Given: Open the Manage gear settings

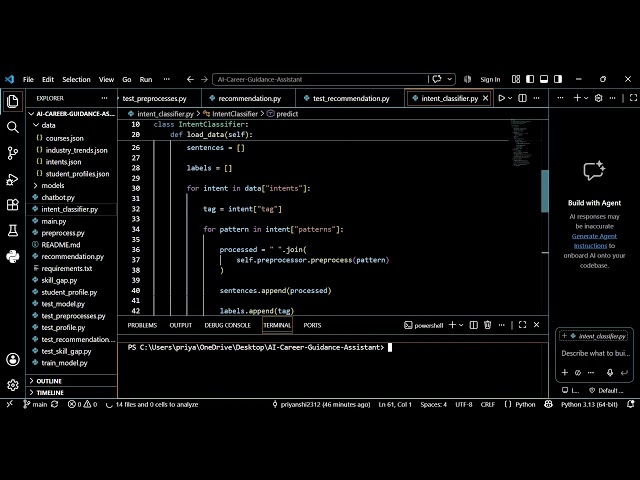Looking at the screenshot, I should [x=13, y=385].
